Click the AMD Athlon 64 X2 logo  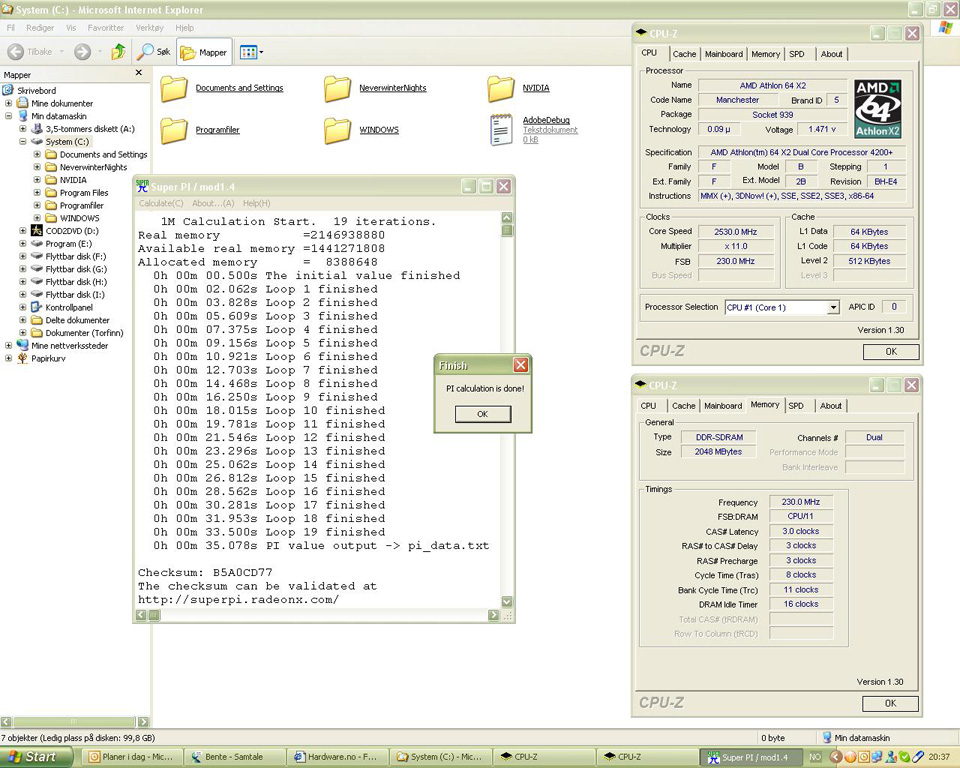[x=877, y=108]
